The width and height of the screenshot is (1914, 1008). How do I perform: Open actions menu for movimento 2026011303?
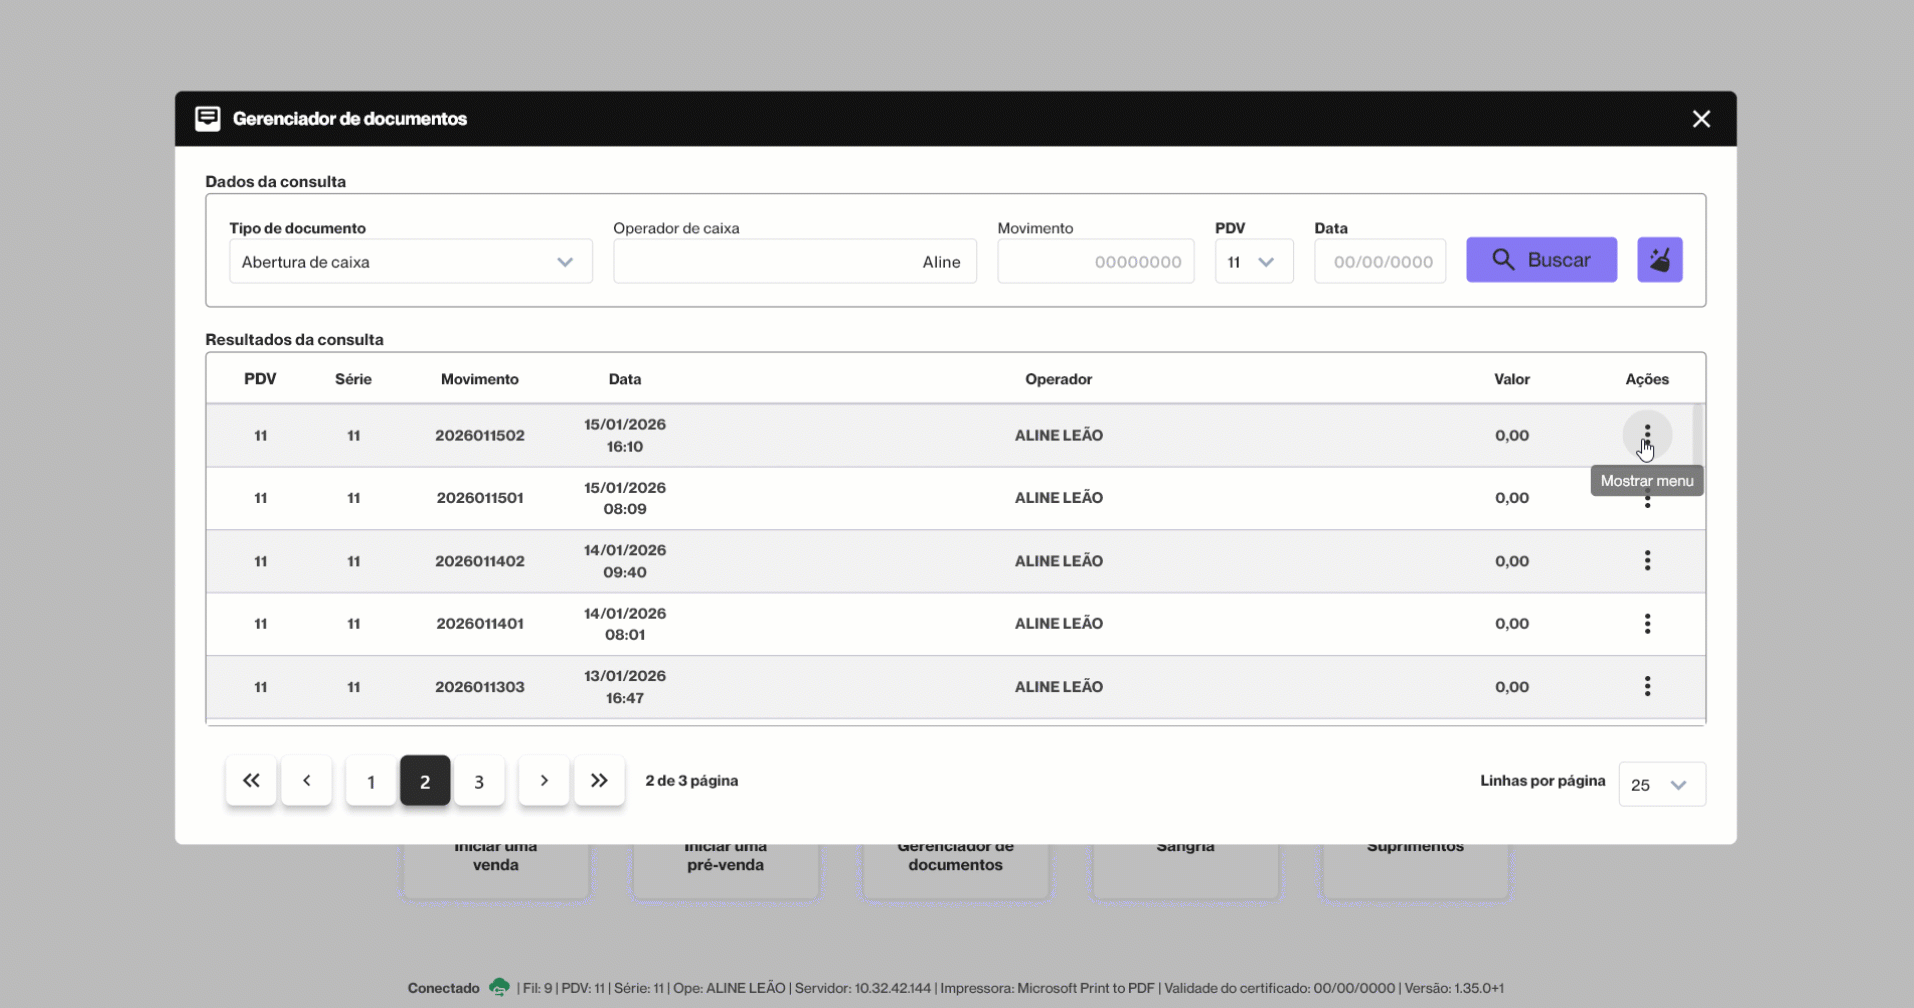(1646, 687)
